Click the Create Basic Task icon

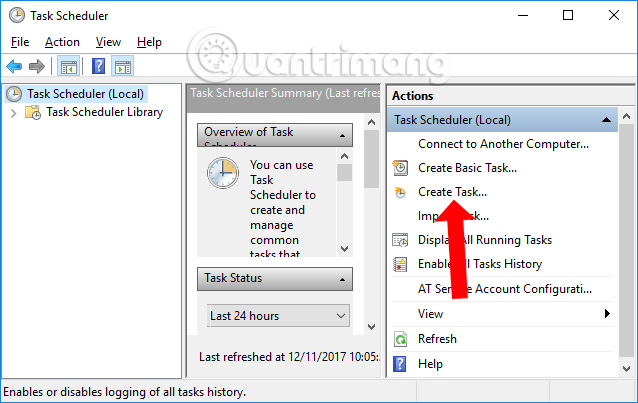[400, 168]
